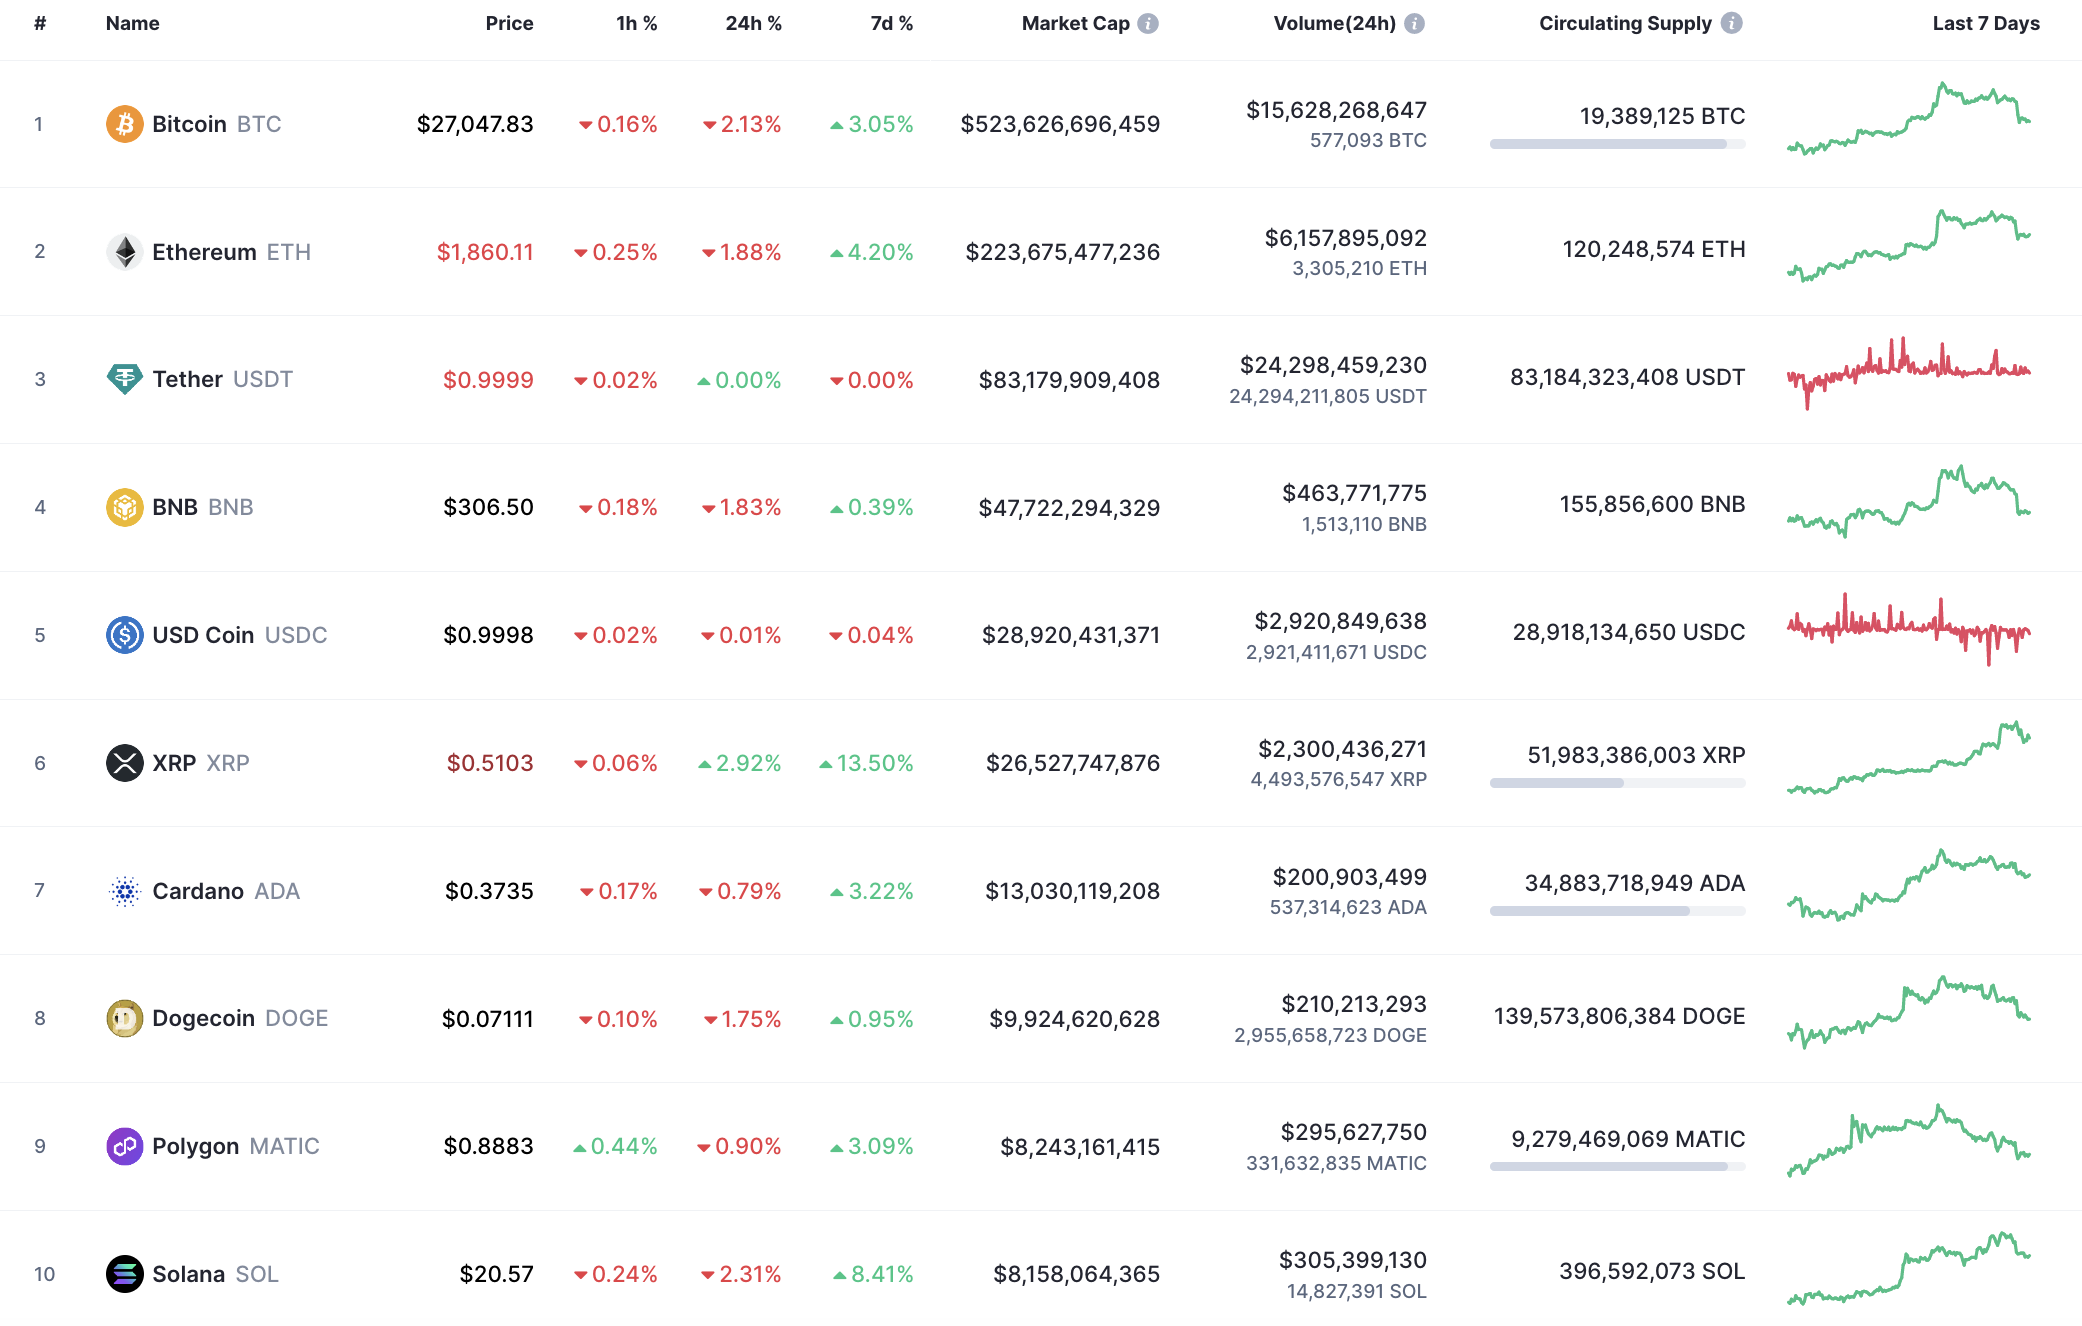Open the Cardano ADA coin page
The image size is (2082, 1326).
point(199,890)
